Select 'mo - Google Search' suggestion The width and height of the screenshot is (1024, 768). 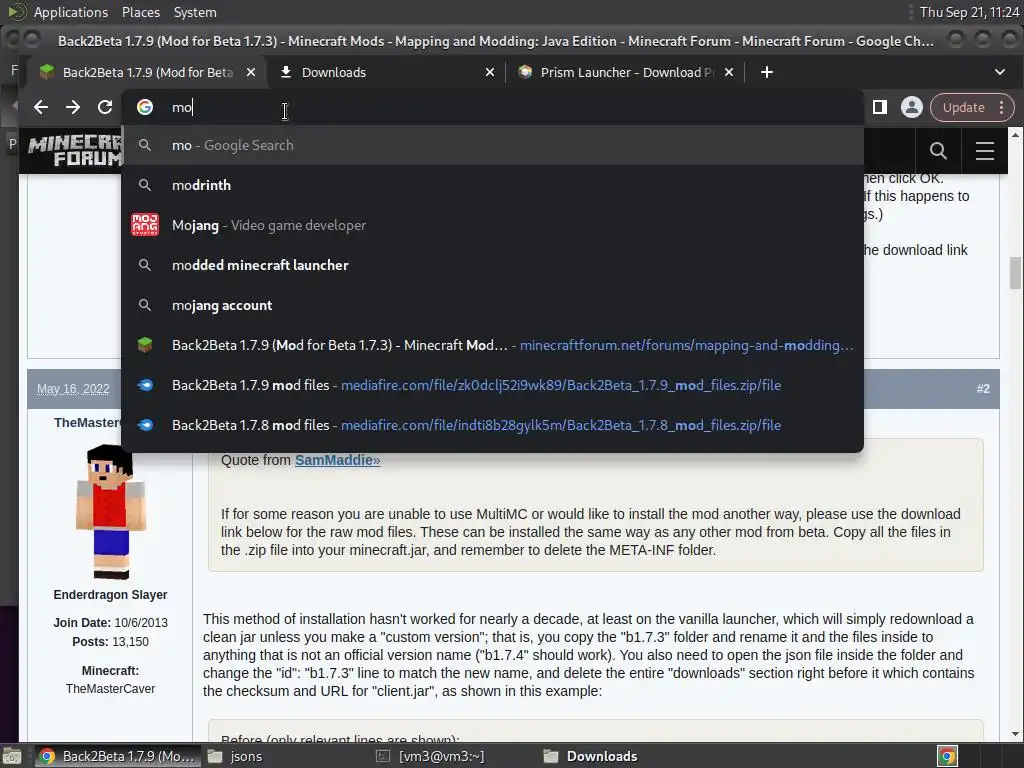point(492,145)
